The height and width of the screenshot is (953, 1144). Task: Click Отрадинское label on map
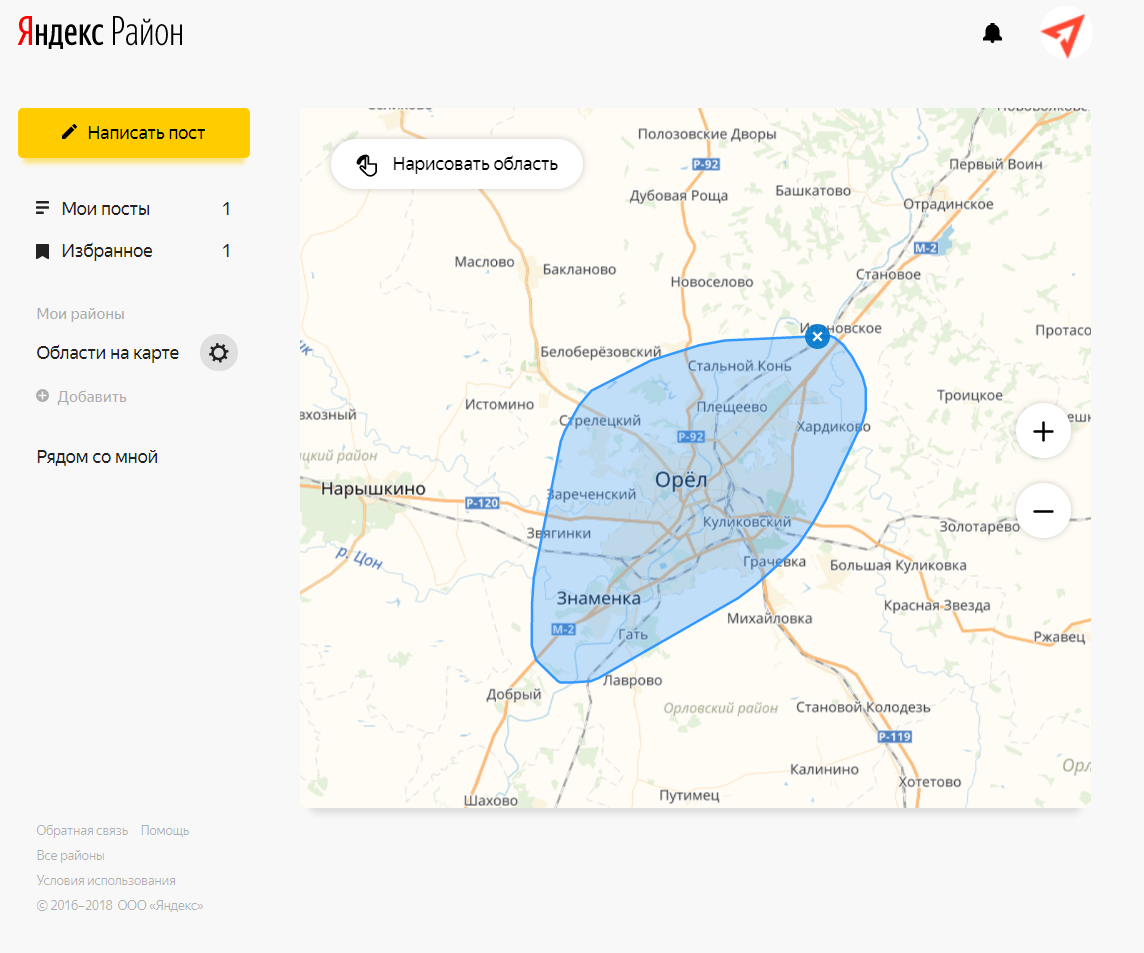(948, 204)
